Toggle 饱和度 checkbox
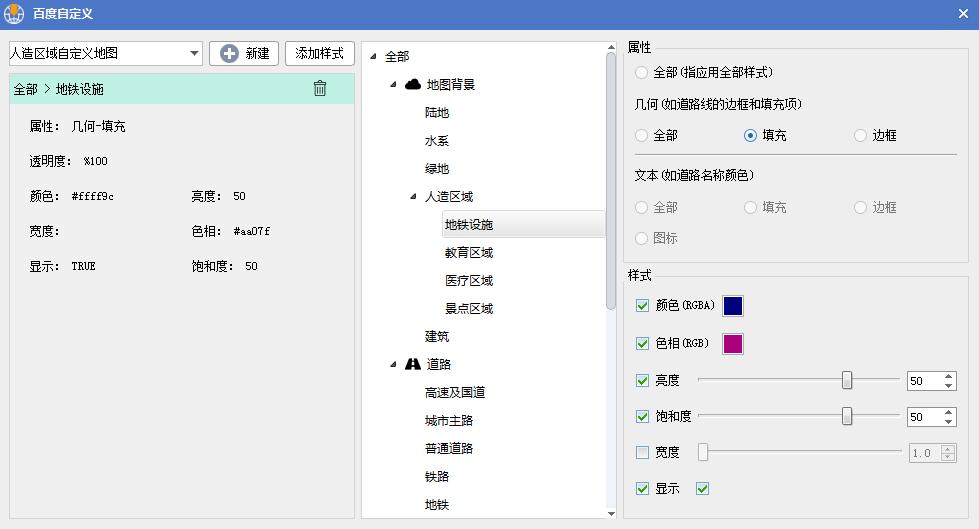The width and height of the screenshot is (979, 529). point(642,417)
